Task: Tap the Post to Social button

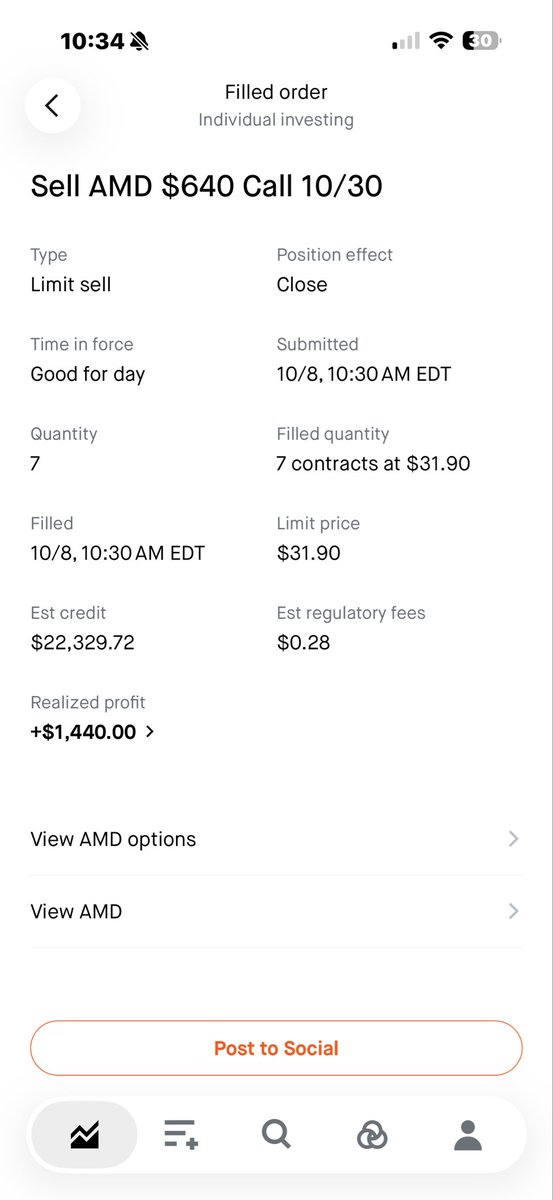Action: [276, 1048]
